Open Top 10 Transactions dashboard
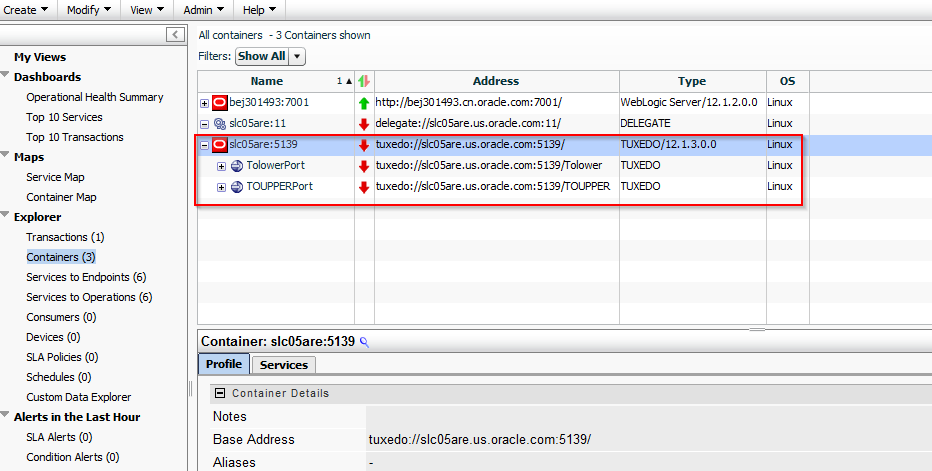The height and width of the screenshot is (471, 932). pyautogui.click(x=75, y=137)
